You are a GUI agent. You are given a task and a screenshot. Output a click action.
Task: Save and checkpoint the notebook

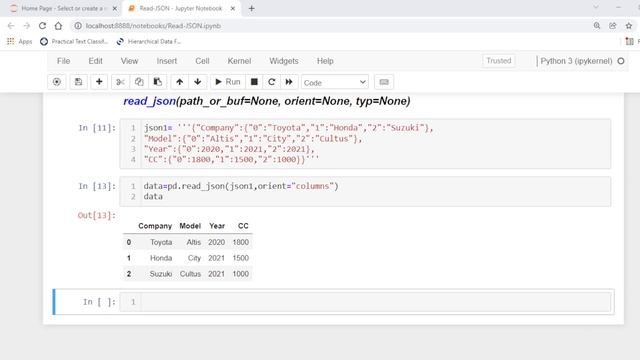(x=78, y=82)
